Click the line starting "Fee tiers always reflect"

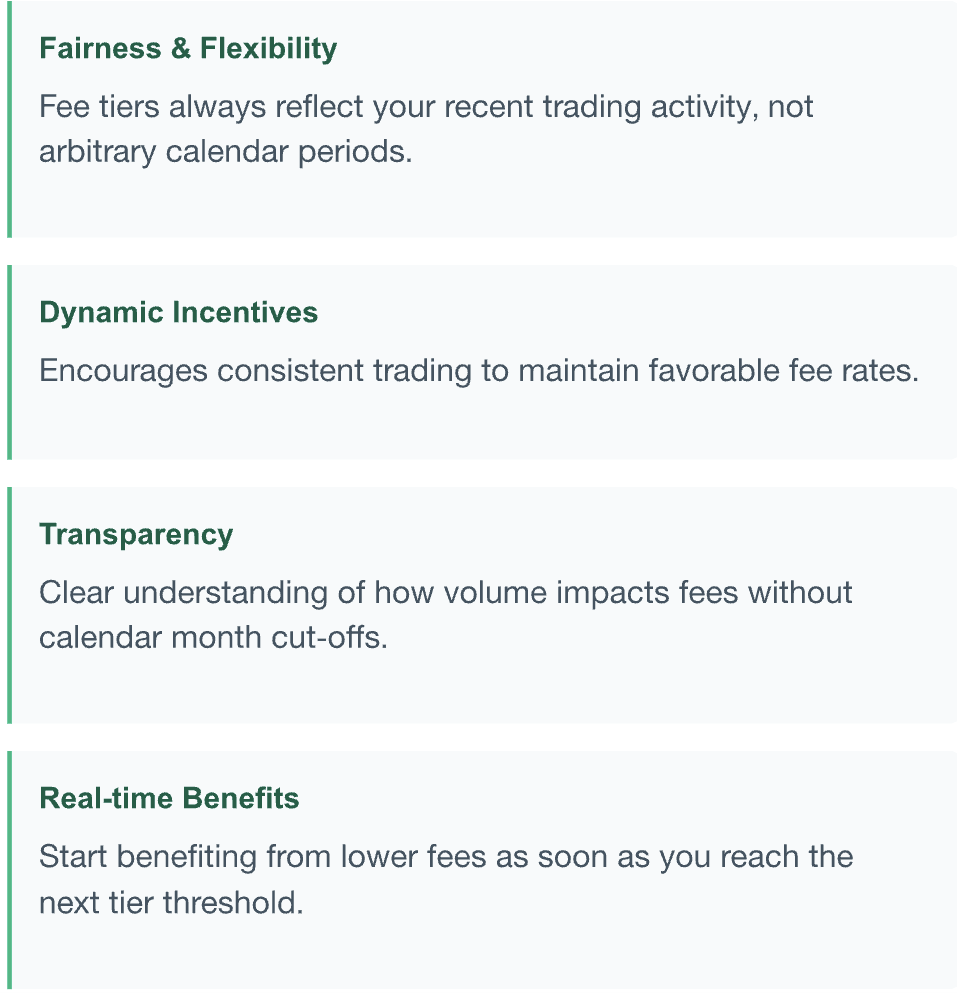click(426, 106)
